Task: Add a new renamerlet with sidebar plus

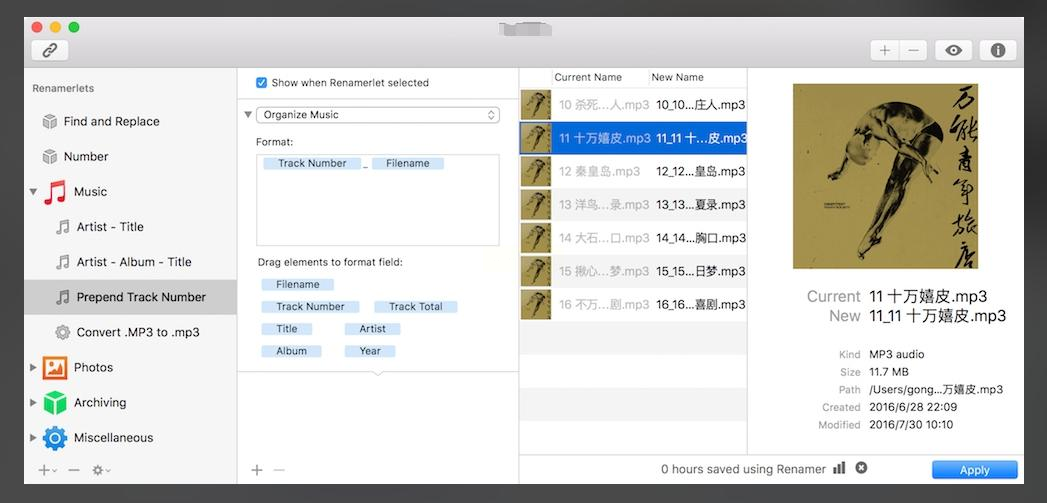Action: tap(46, 470)
